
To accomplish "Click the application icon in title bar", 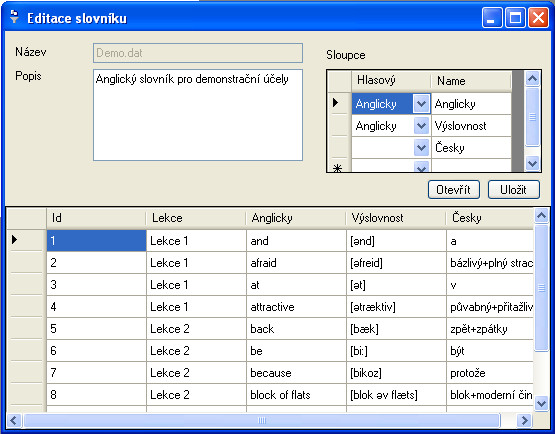I will click(x=14, y=17).
